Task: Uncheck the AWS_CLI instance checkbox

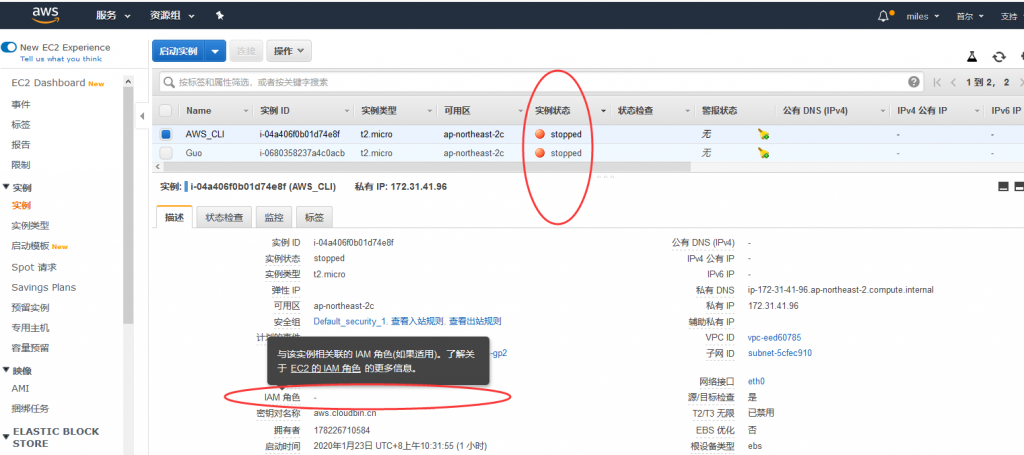Action: pos(166,134)
